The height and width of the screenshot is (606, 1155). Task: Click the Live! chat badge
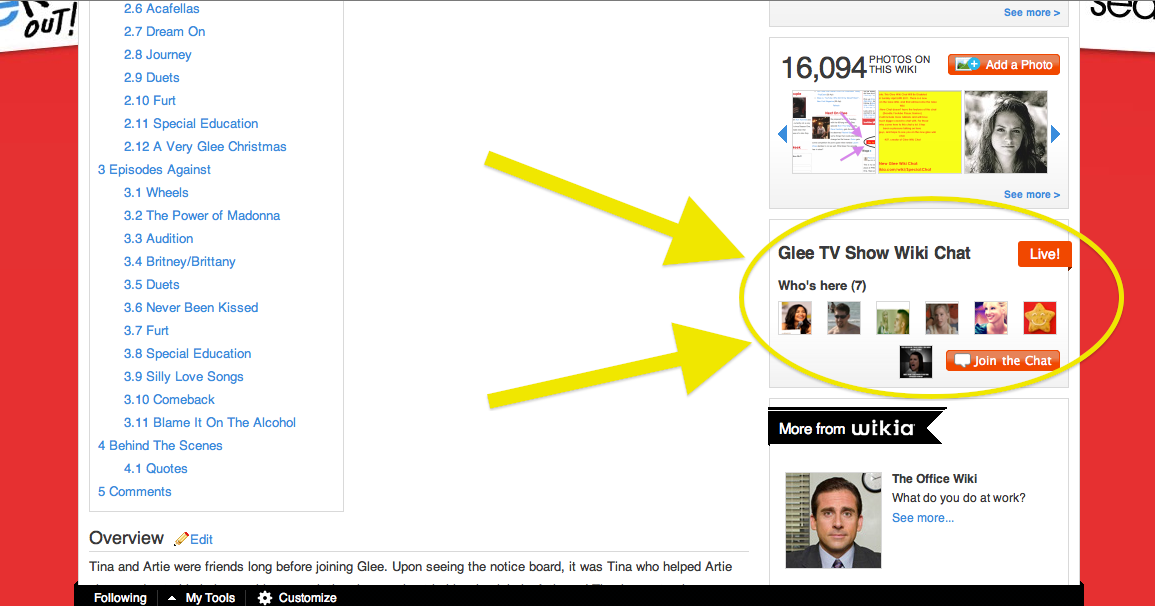tap(1045, 254)
